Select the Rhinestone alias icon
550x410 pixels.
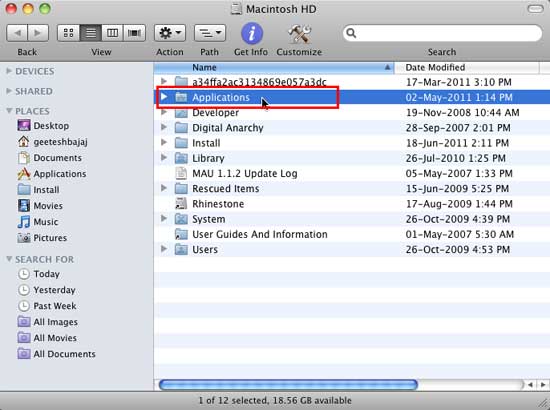click(x=181, y=204)
